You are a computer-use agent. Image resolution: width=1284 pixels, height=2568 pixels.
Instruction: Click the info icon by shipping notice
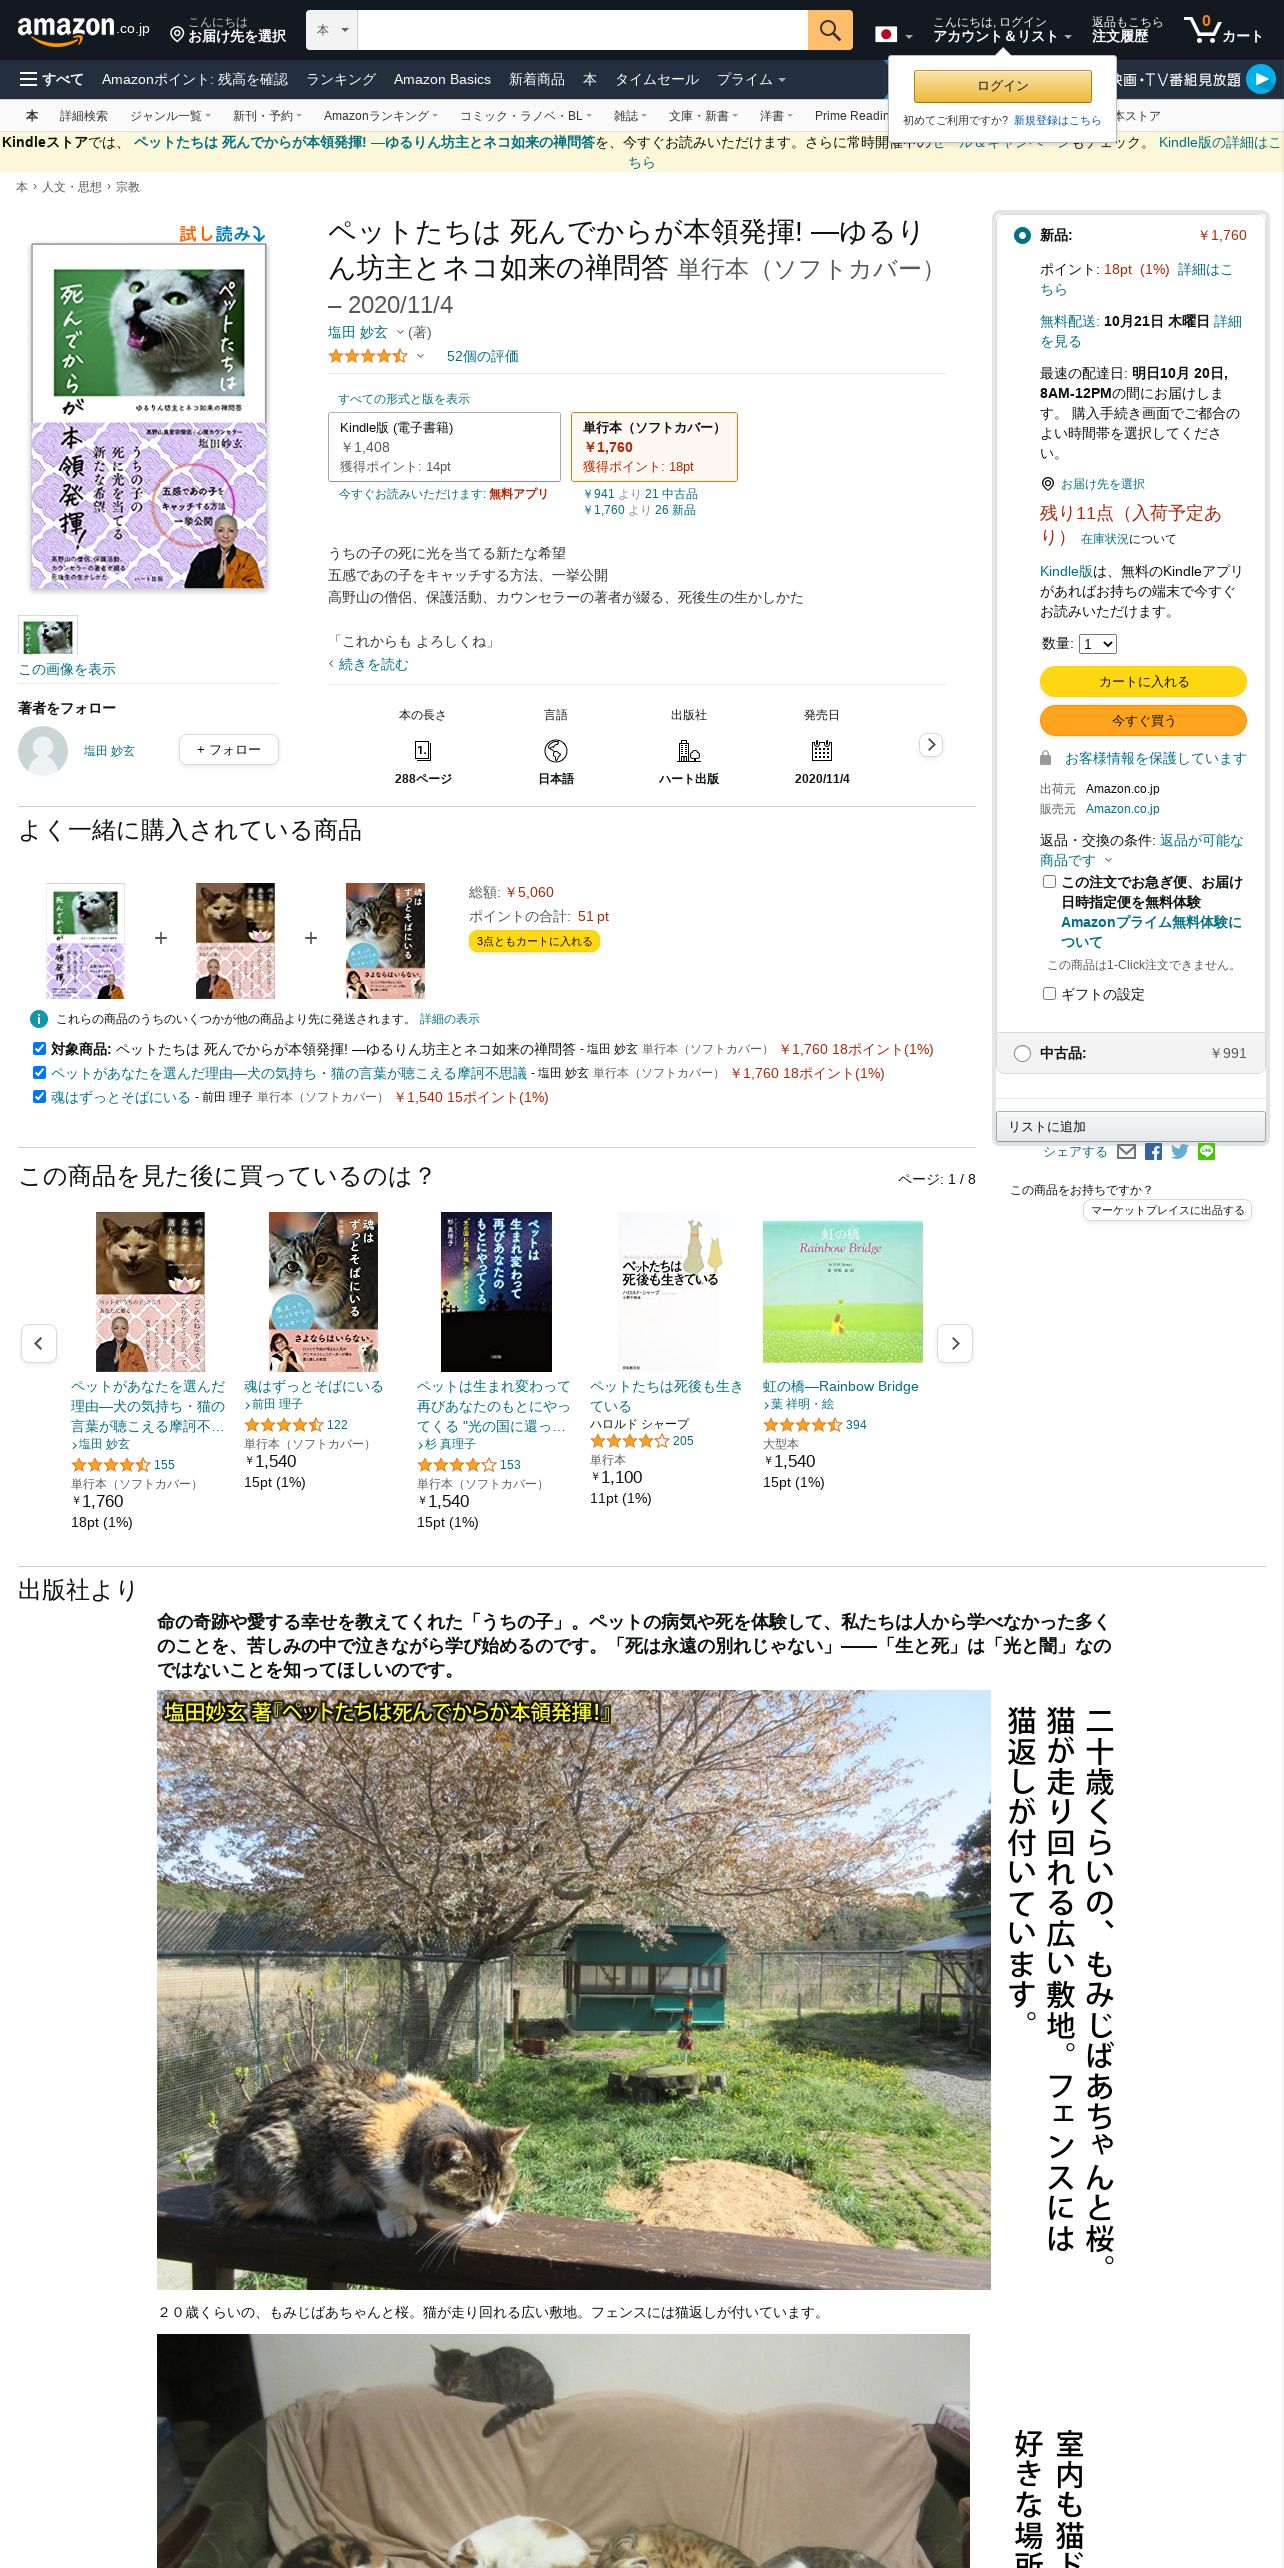click(x=39, y=1019)
